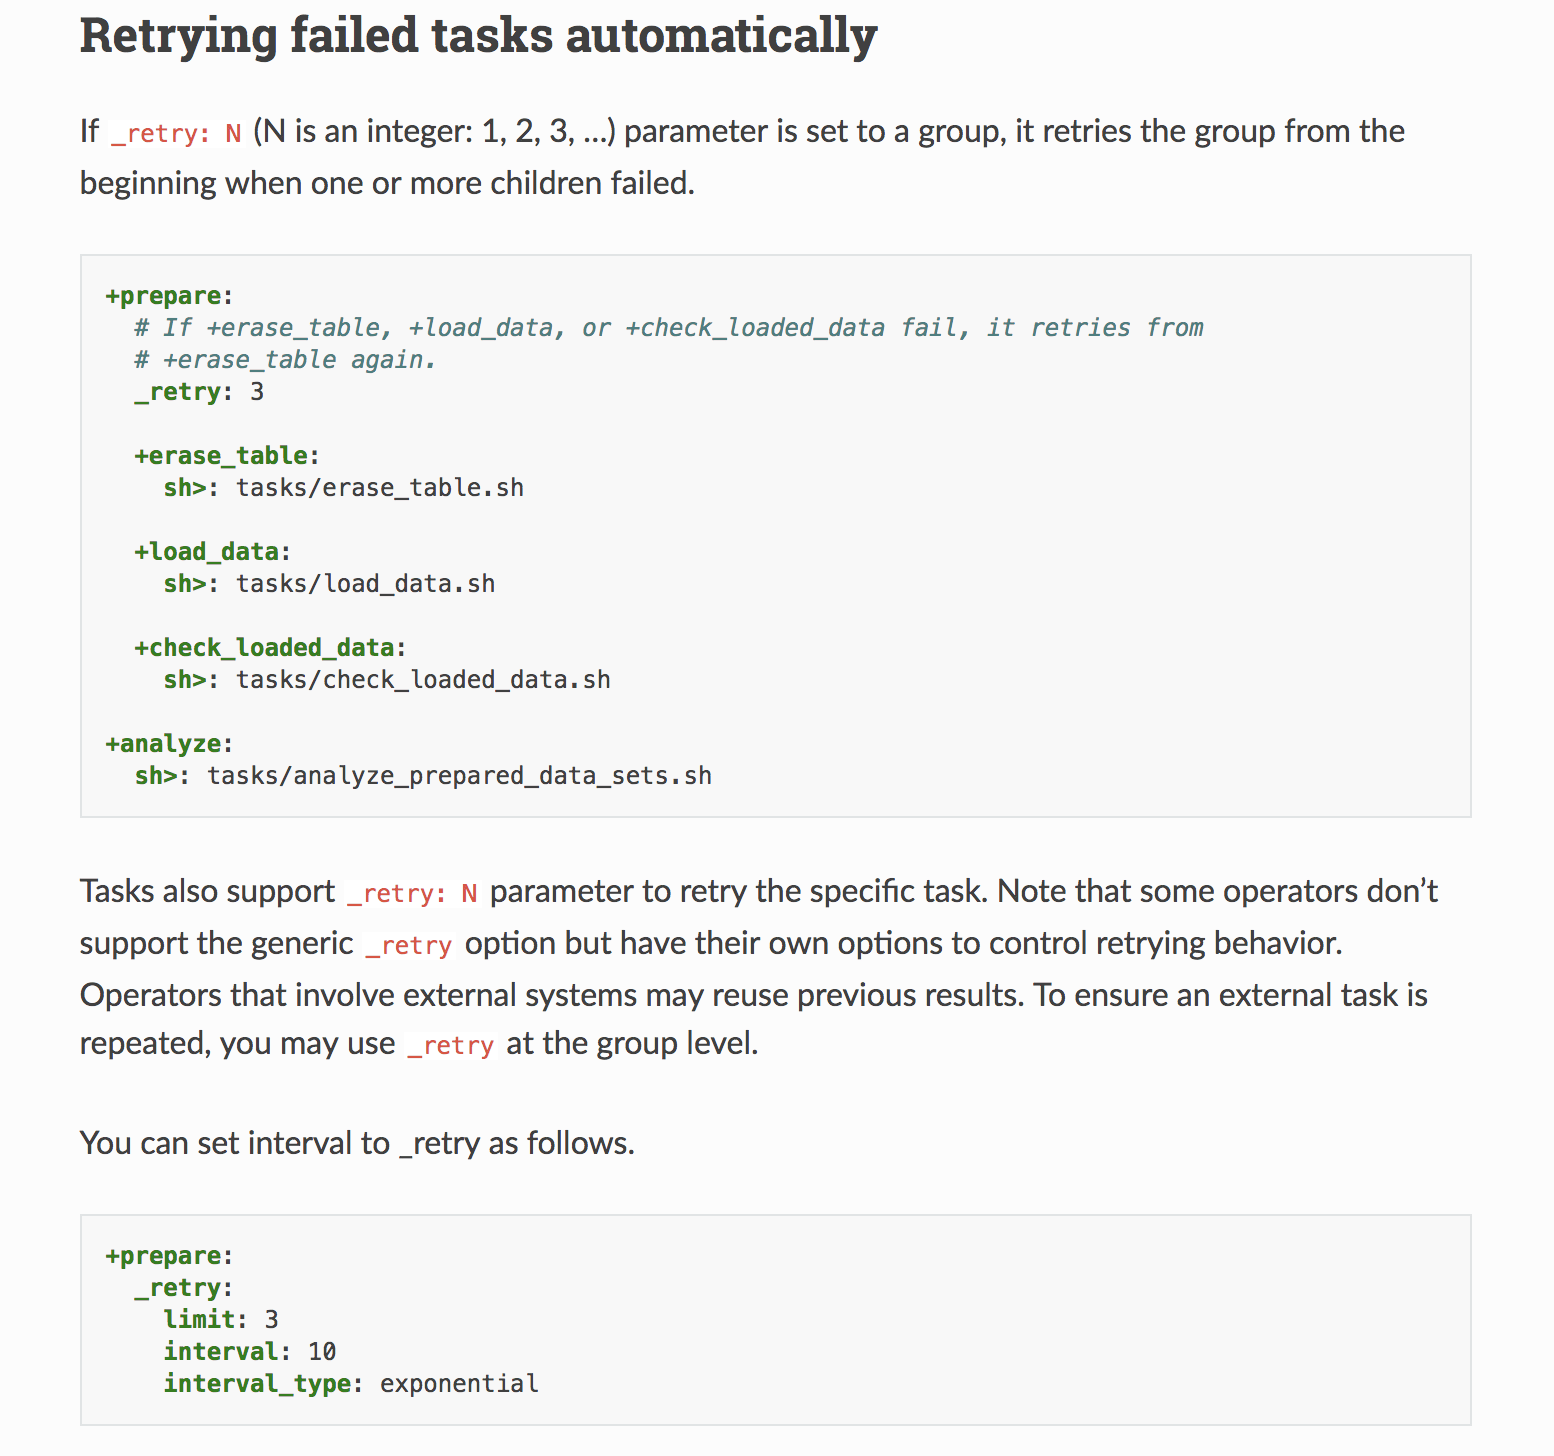Click "interval: 10" line in code block

[x=250, y=1352]
